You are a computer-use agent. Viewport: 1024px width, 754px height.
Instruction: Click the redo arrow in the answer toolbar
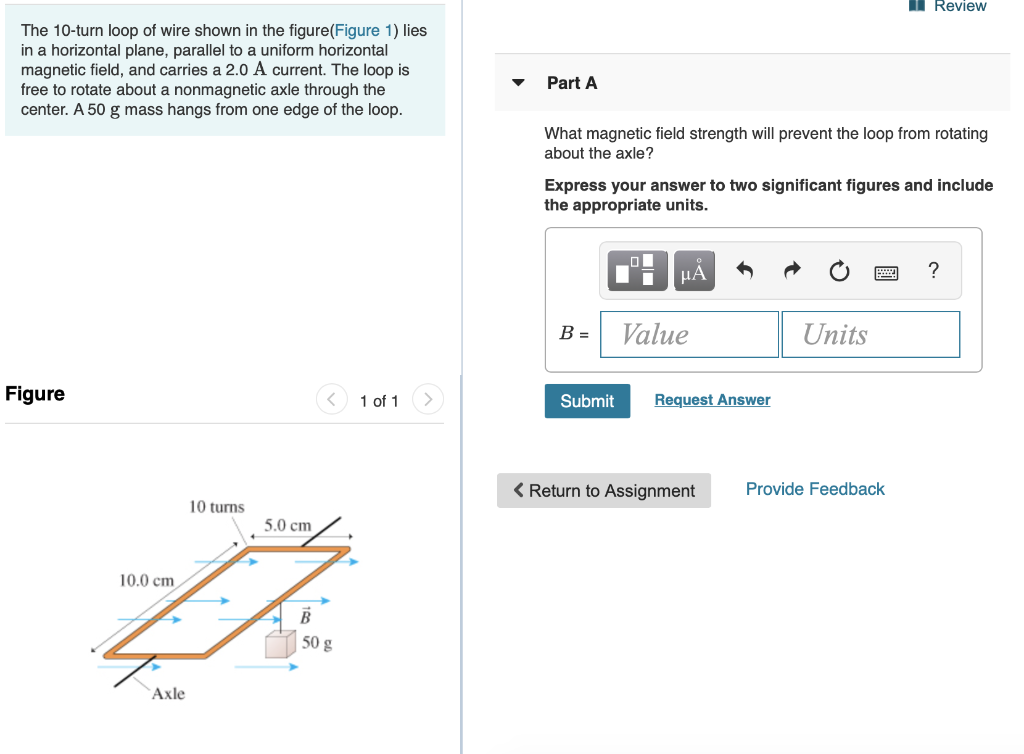(x=791, y=270)
